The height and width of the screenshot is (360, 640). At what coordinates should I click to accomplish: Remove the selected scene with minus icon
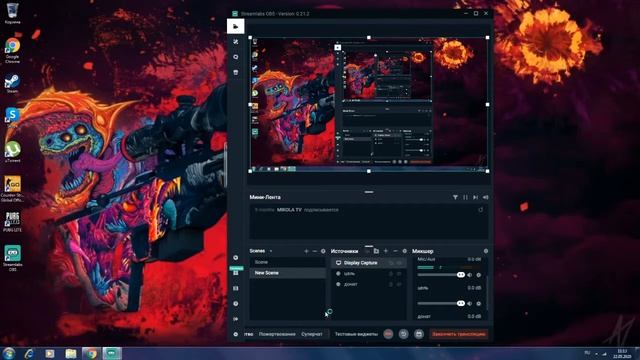coord(314,251)
